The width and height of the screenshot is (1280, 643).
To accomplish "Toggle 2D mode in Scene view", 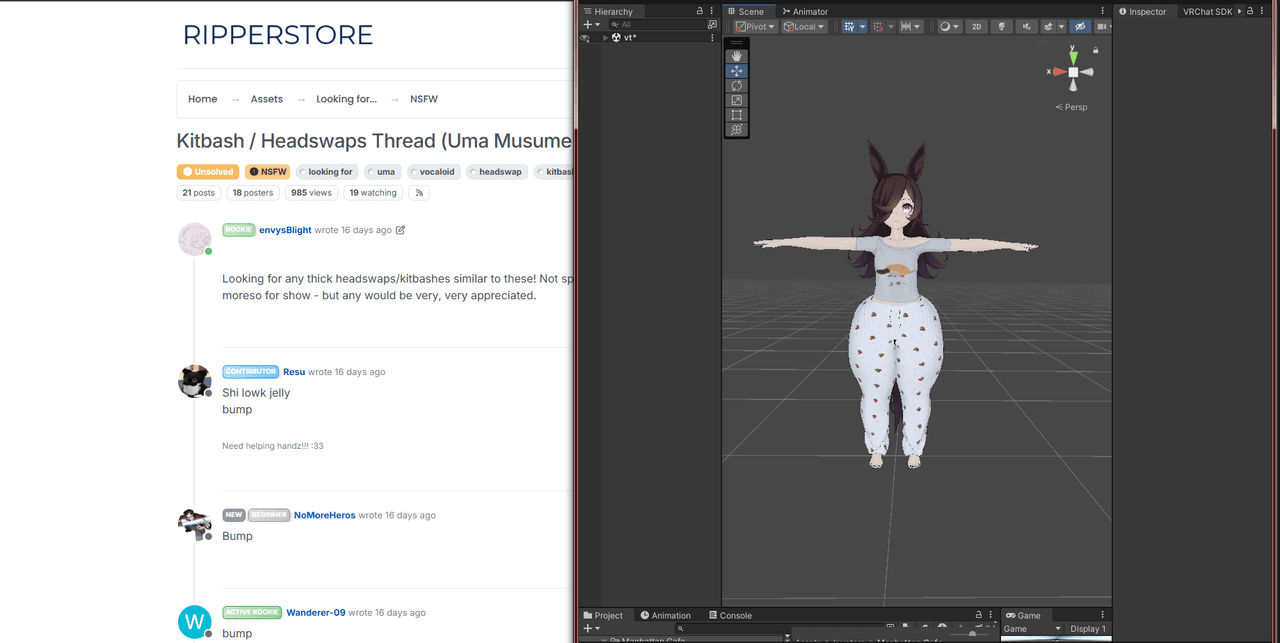I will pos(977,27).
